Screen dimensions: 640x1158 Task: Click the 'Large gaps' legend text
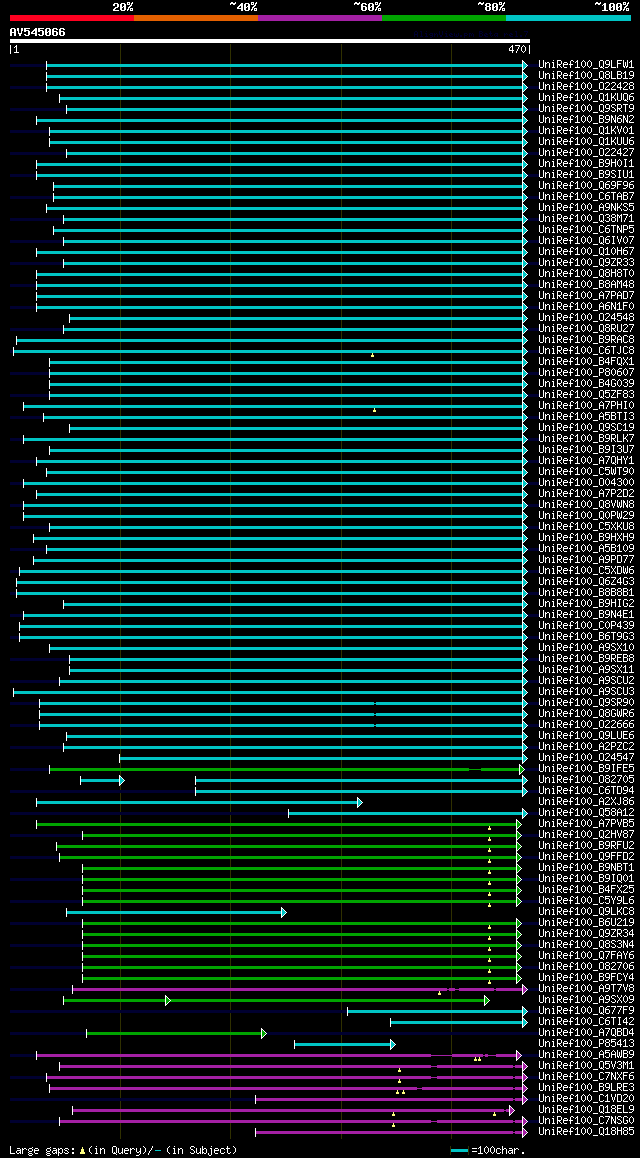(x=41, y=1150)
